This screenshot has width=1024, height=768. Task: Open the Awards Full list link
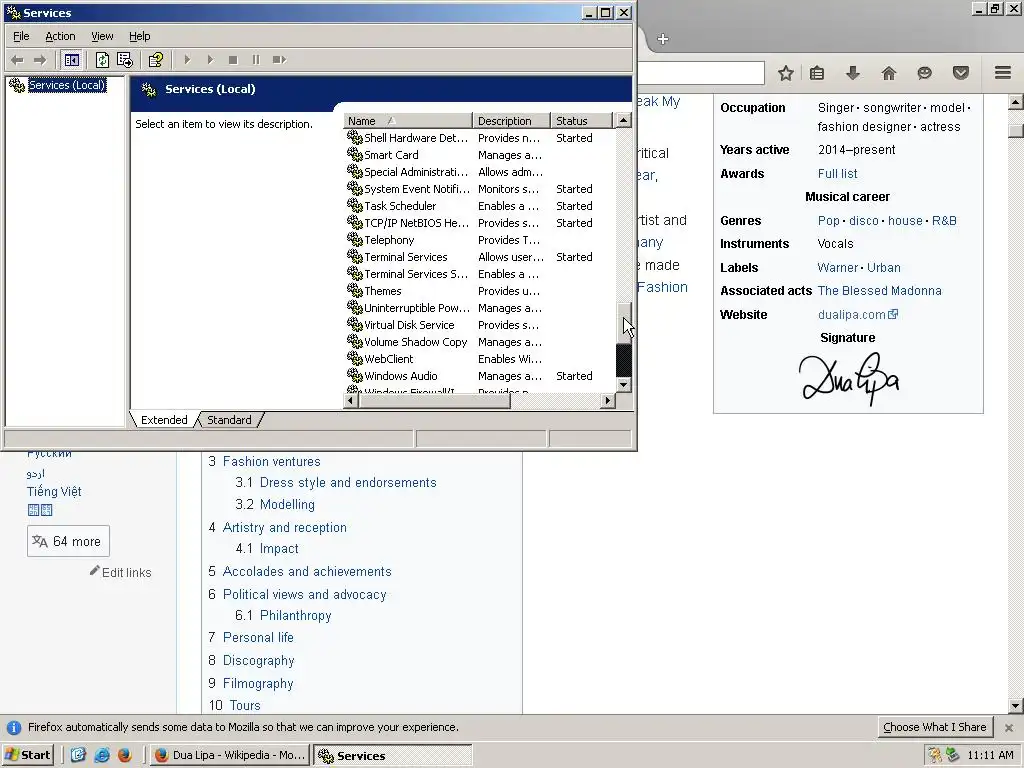pos(837,174)
